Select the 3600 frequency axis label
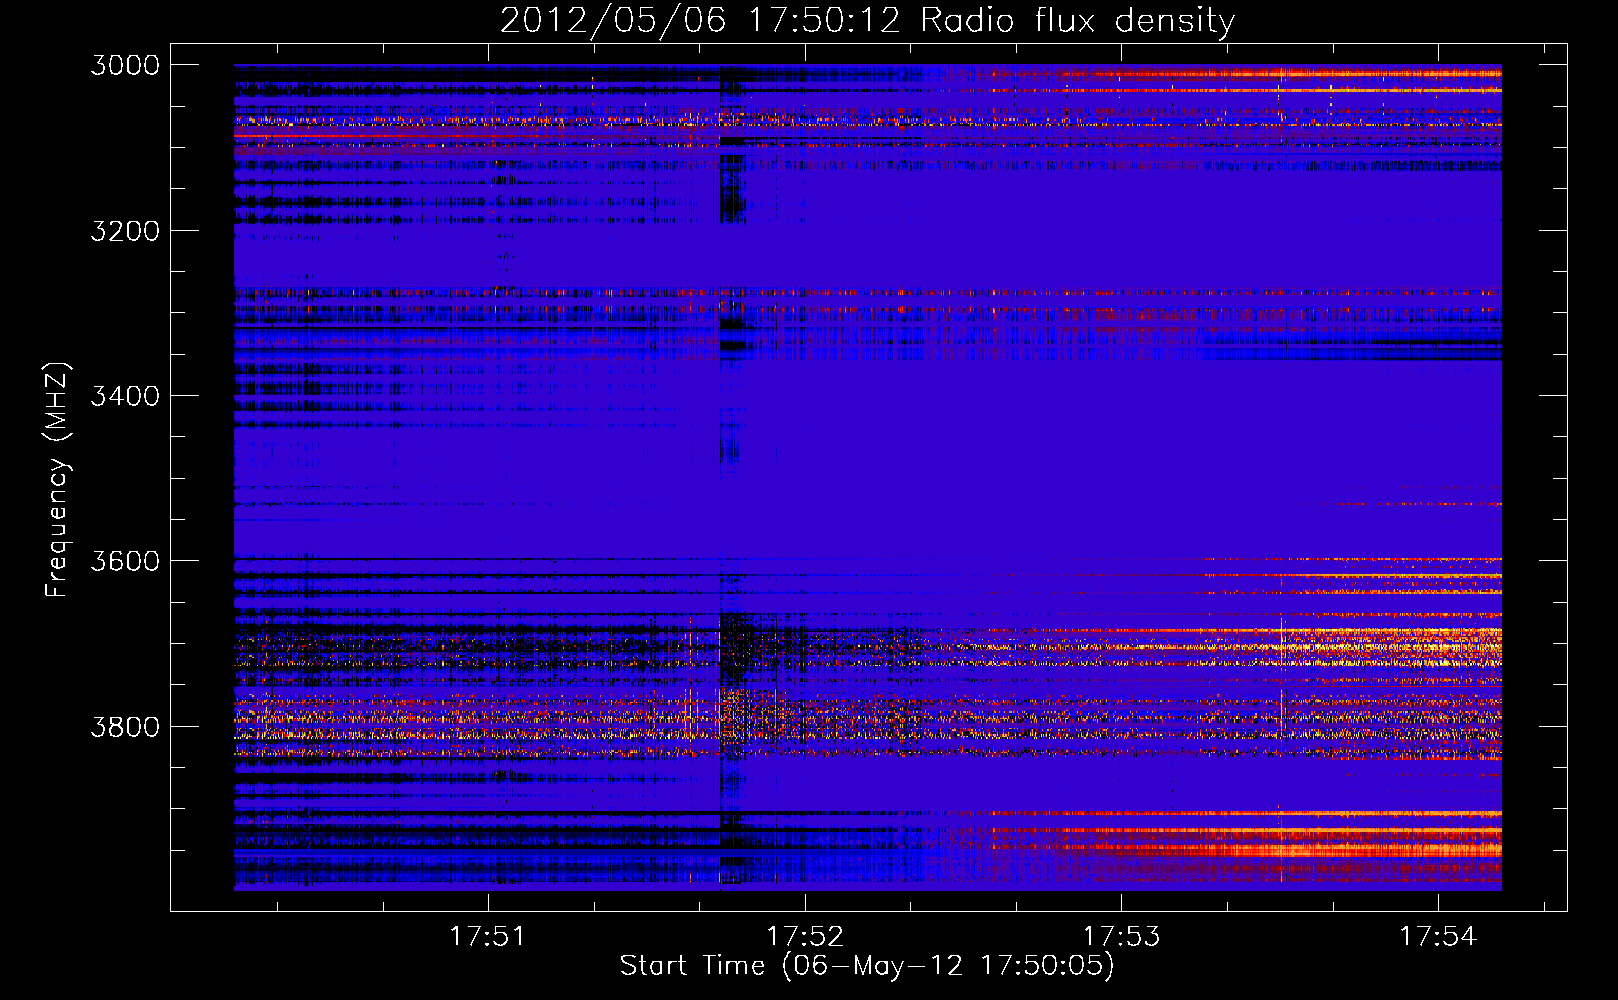The height and width of the screenshot is (1000, 1618). coord(125,561)
